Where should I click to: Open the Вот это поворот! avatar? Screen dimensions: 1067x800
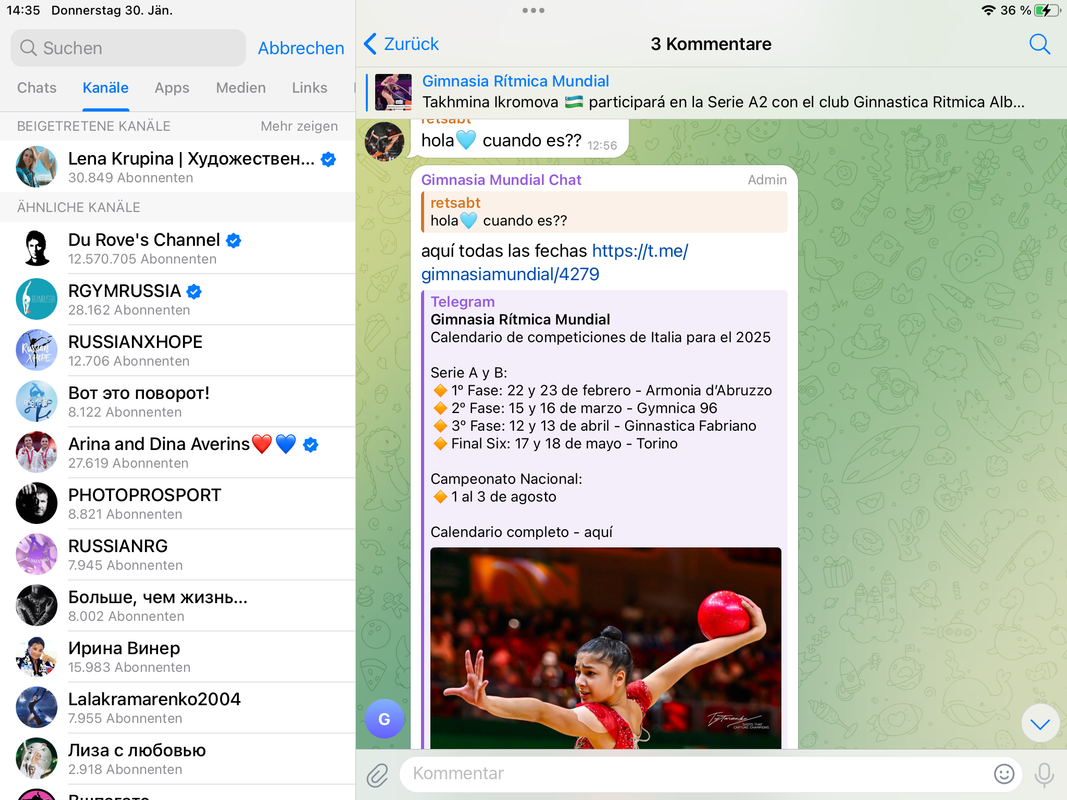pos(37,401)
